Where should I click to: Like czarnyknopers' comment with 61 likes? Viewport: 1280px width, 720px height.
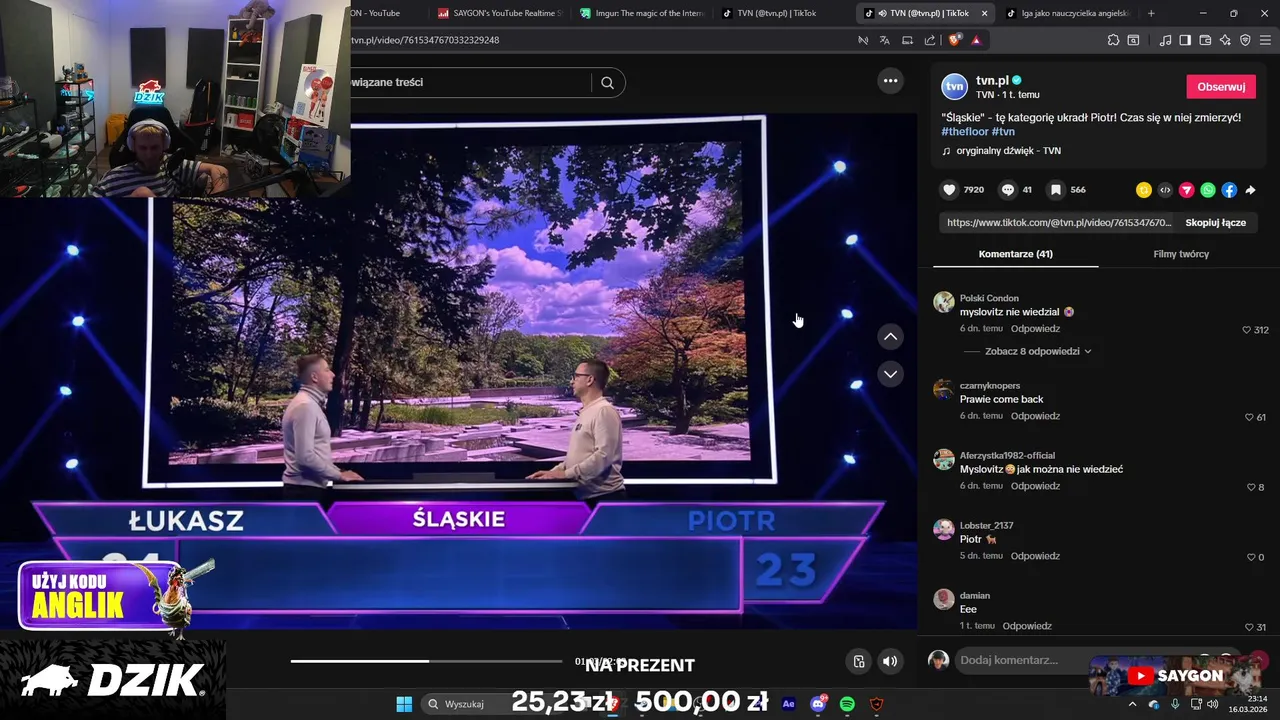tap(1249, 417)
